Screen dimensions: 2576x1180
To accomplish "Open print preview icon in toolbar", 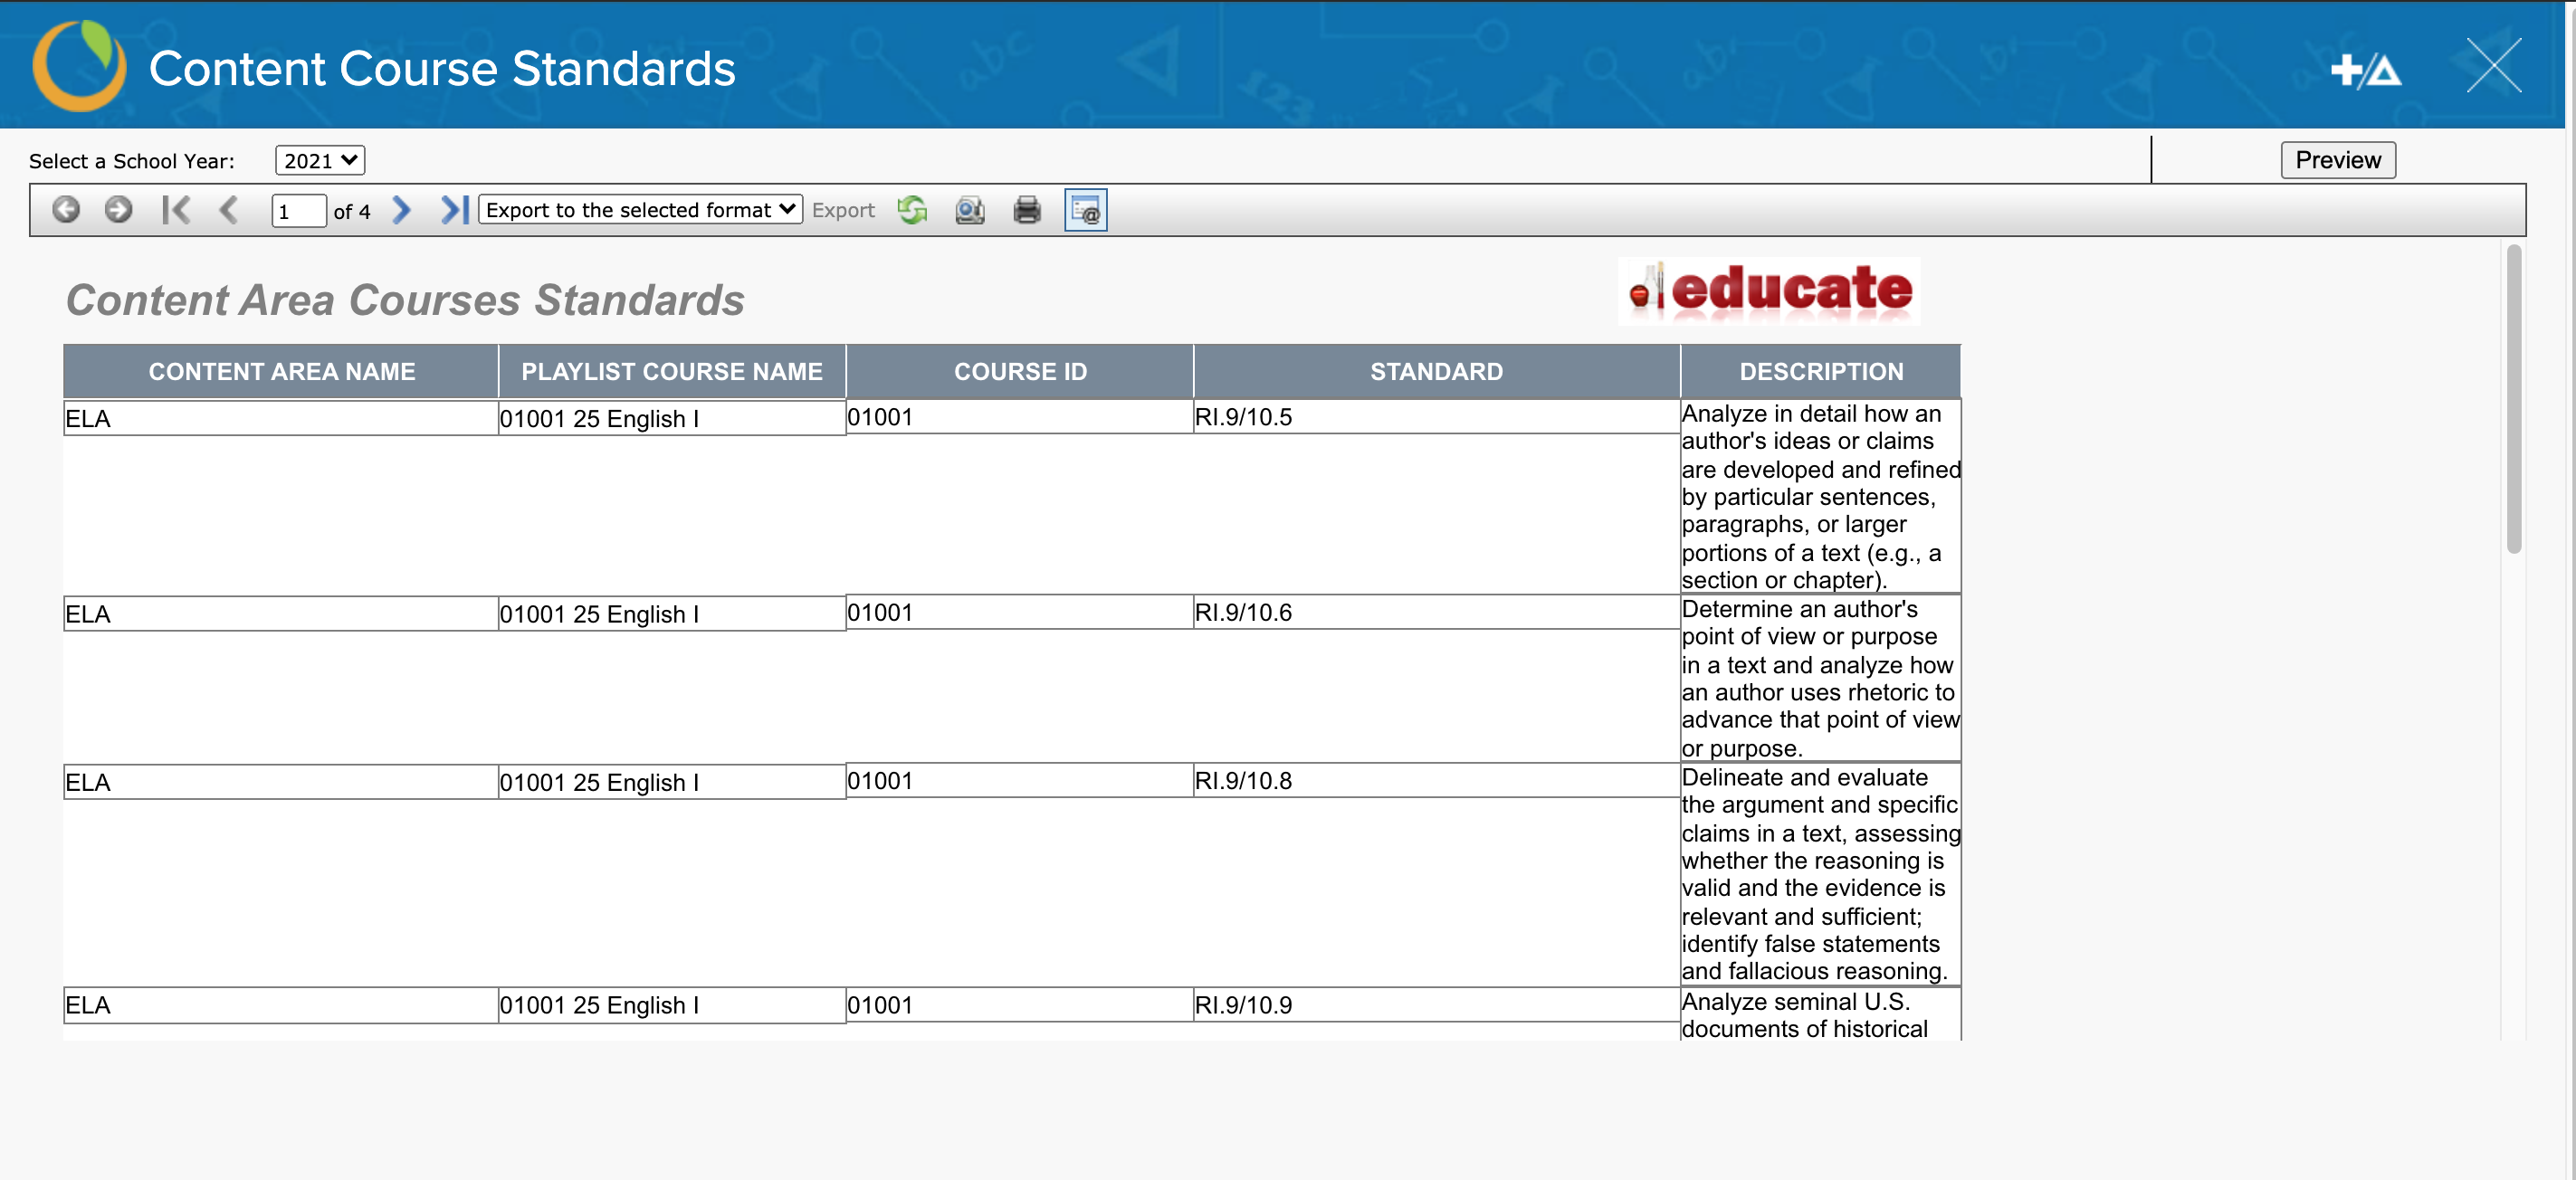I will (969, 210).
